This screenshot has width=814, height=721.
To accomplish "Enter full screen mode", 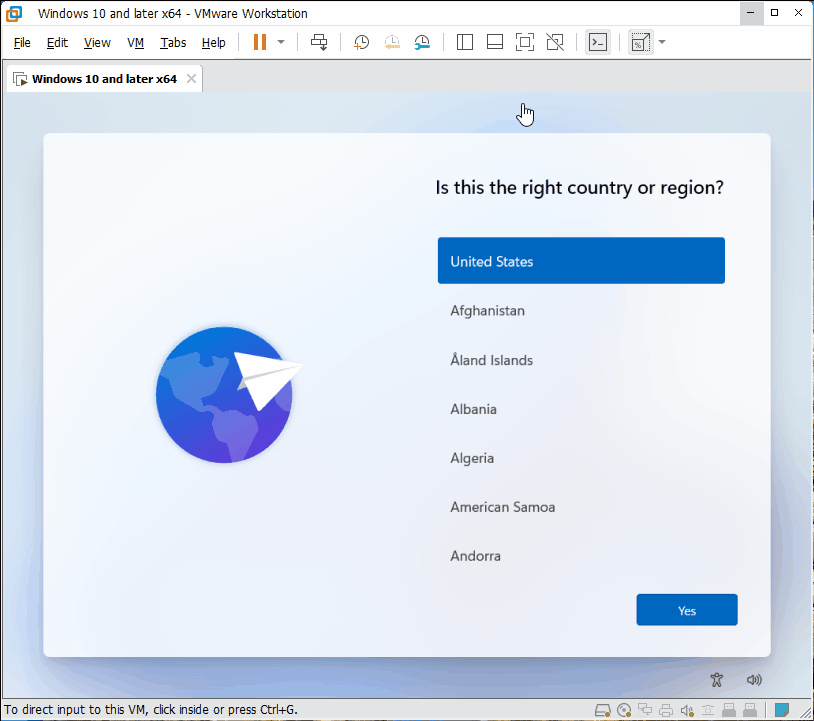I will tap(525, 42).
